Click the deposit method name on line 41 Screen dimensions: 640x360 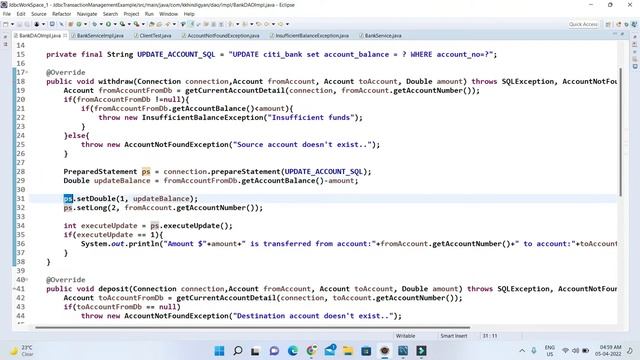click(113, 289)
